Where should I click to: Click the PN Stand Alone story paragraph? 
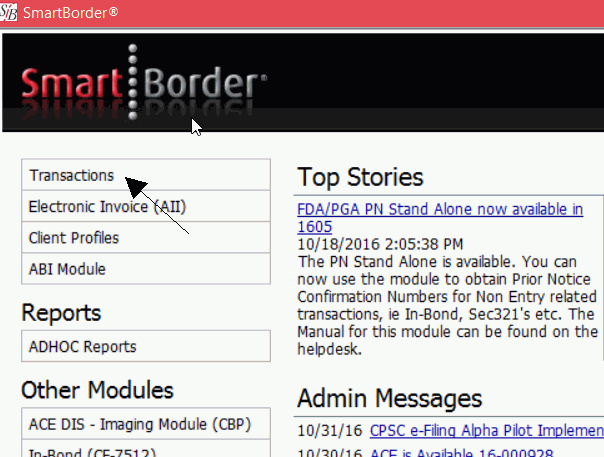pyautogui.click(x=447, y=306)
